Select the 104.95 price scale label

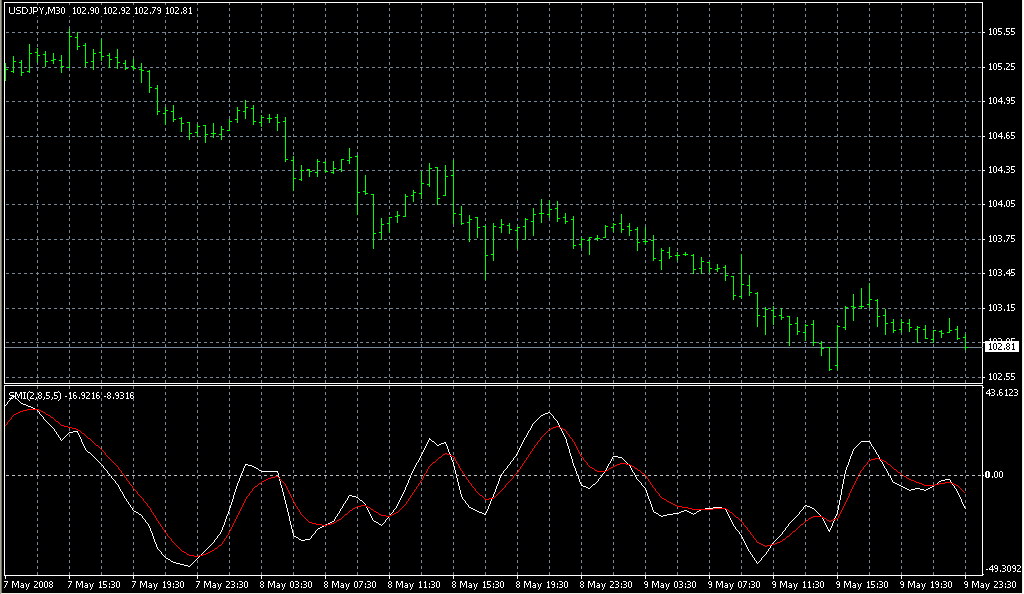click(1001, 101)
